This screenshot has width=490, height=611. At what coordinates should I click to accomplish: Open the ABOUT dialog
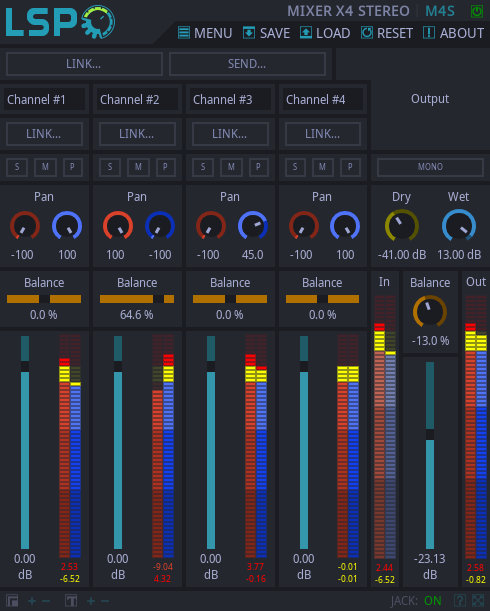click(x=453, y=33)
